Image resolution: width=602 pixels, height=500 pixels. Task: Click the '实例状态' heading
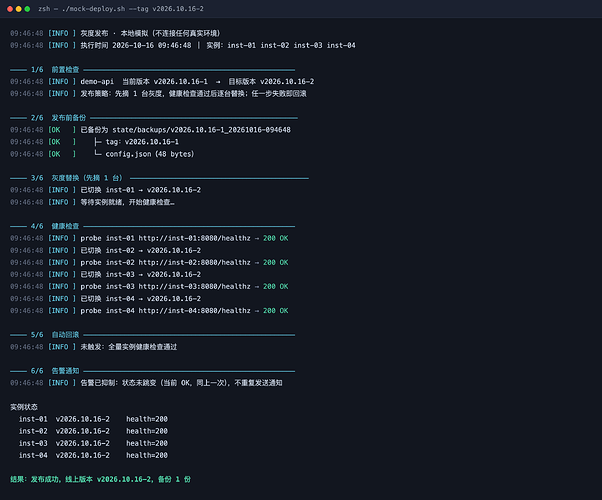pos(24,407)
